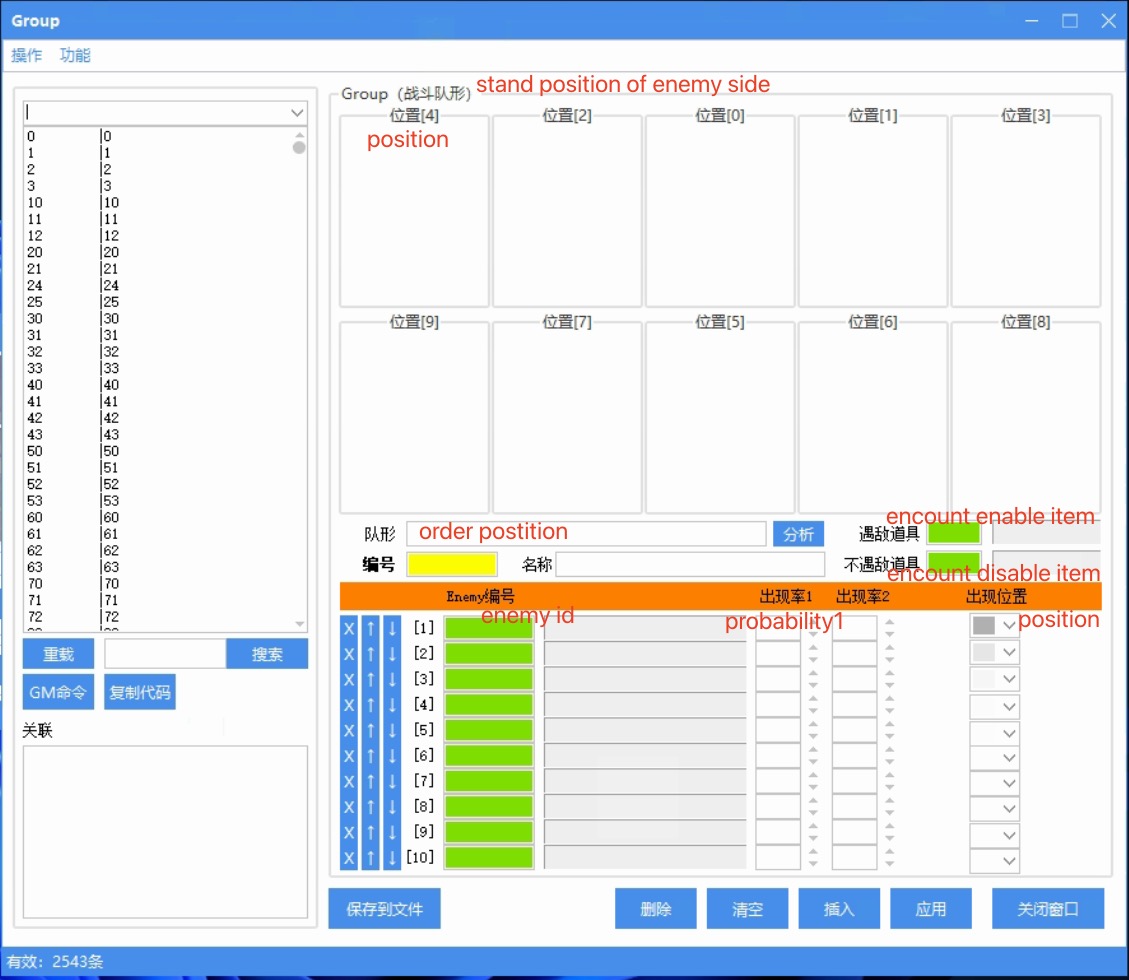The height and width of the screenshot is (980, 1129).
Task: Click the search text box beside 搜索
Action: point(165,654)
